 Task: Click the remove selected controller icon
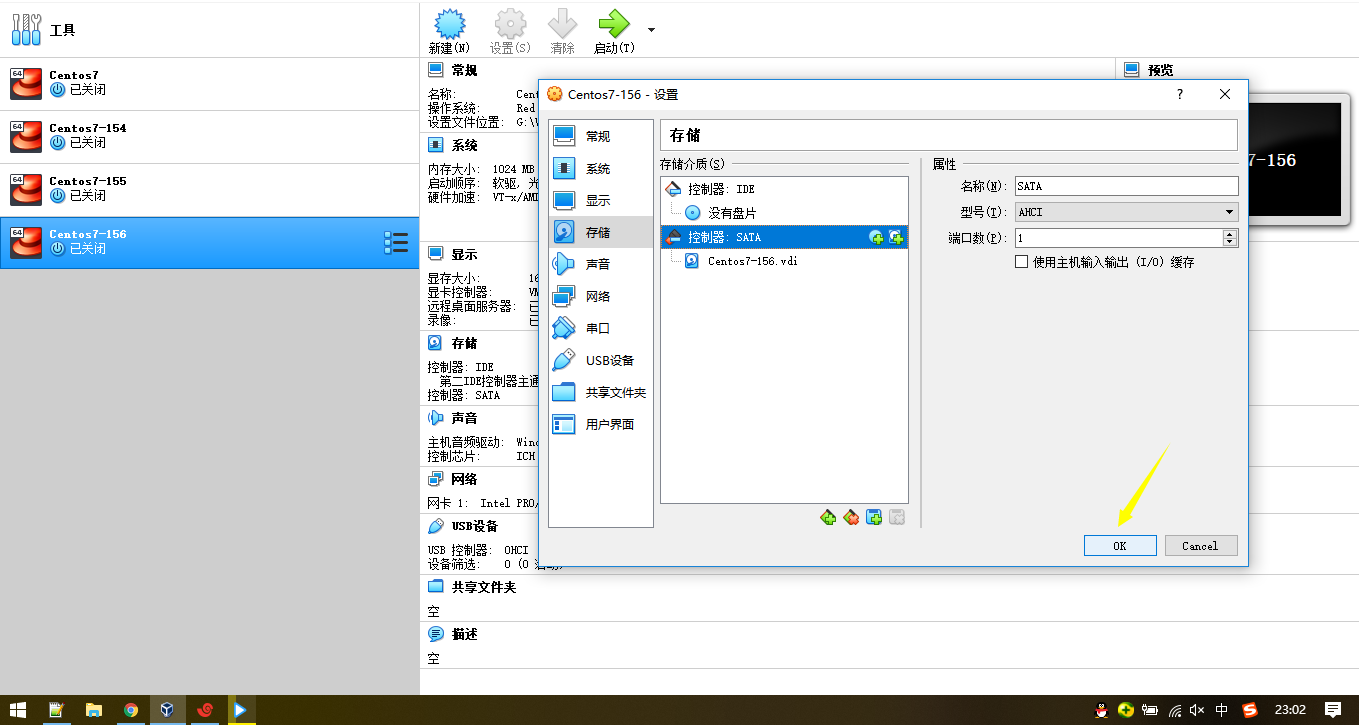tap(851, 517)
